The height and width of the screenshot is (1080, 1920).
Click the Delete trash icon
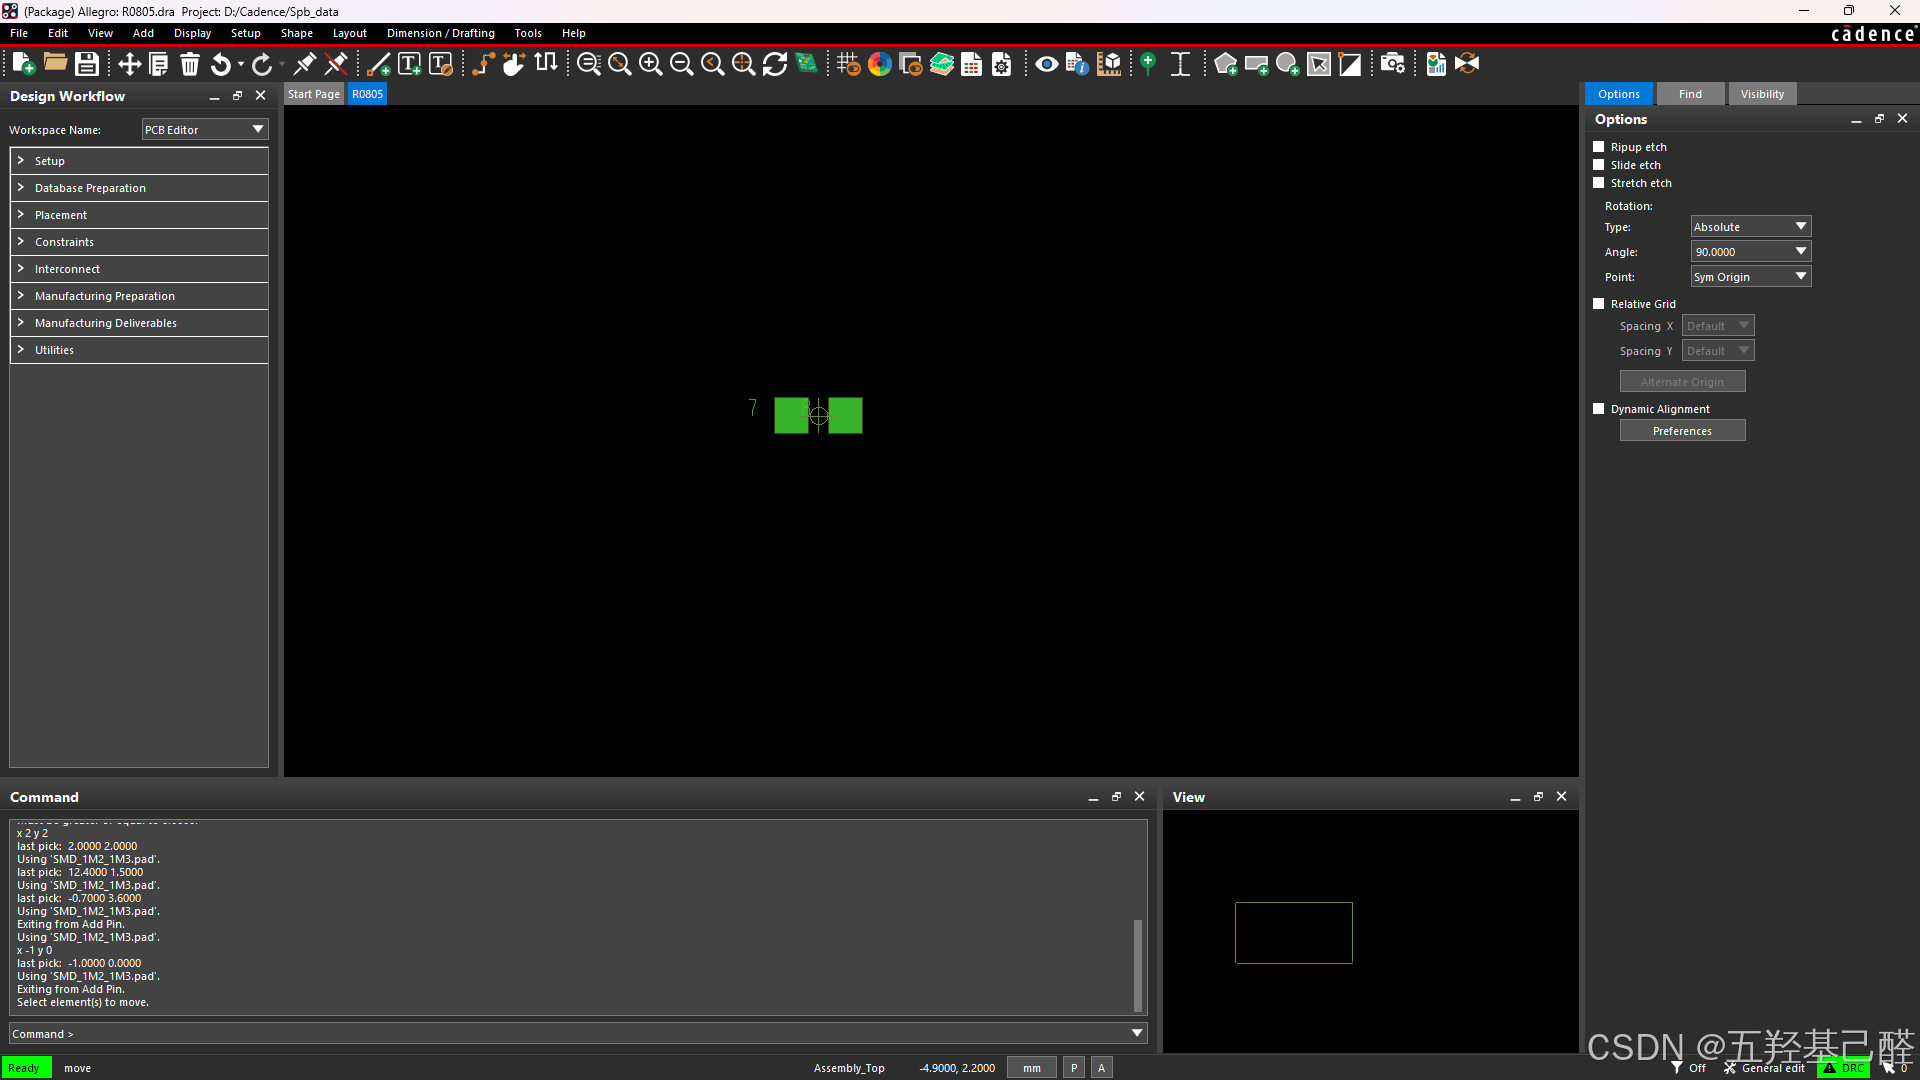click(x=190, y=64)
